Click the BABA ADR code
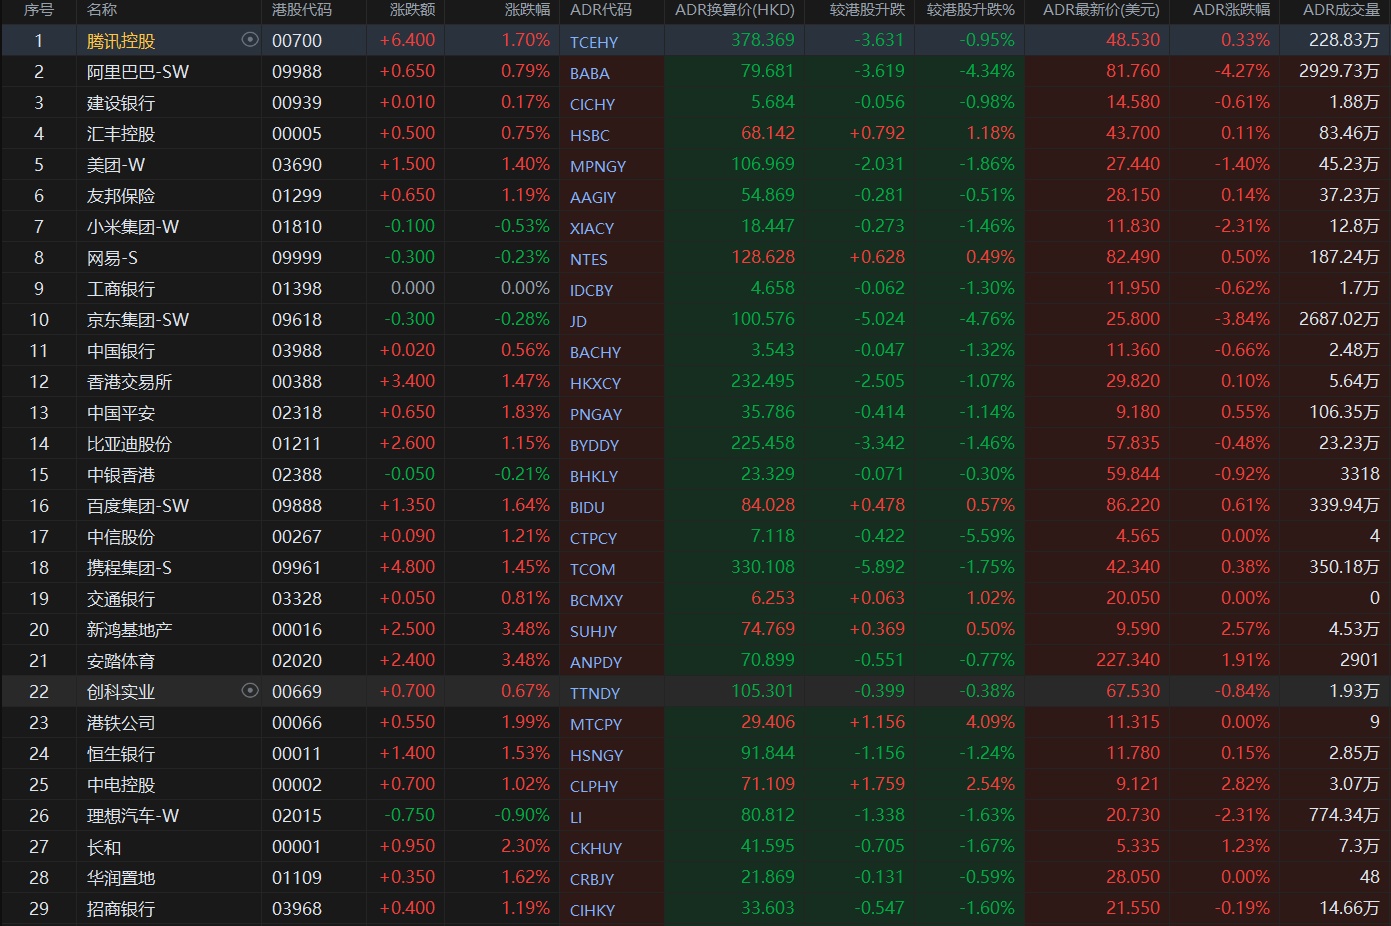This screenshot has height=926, width=1391. point(589,73)
